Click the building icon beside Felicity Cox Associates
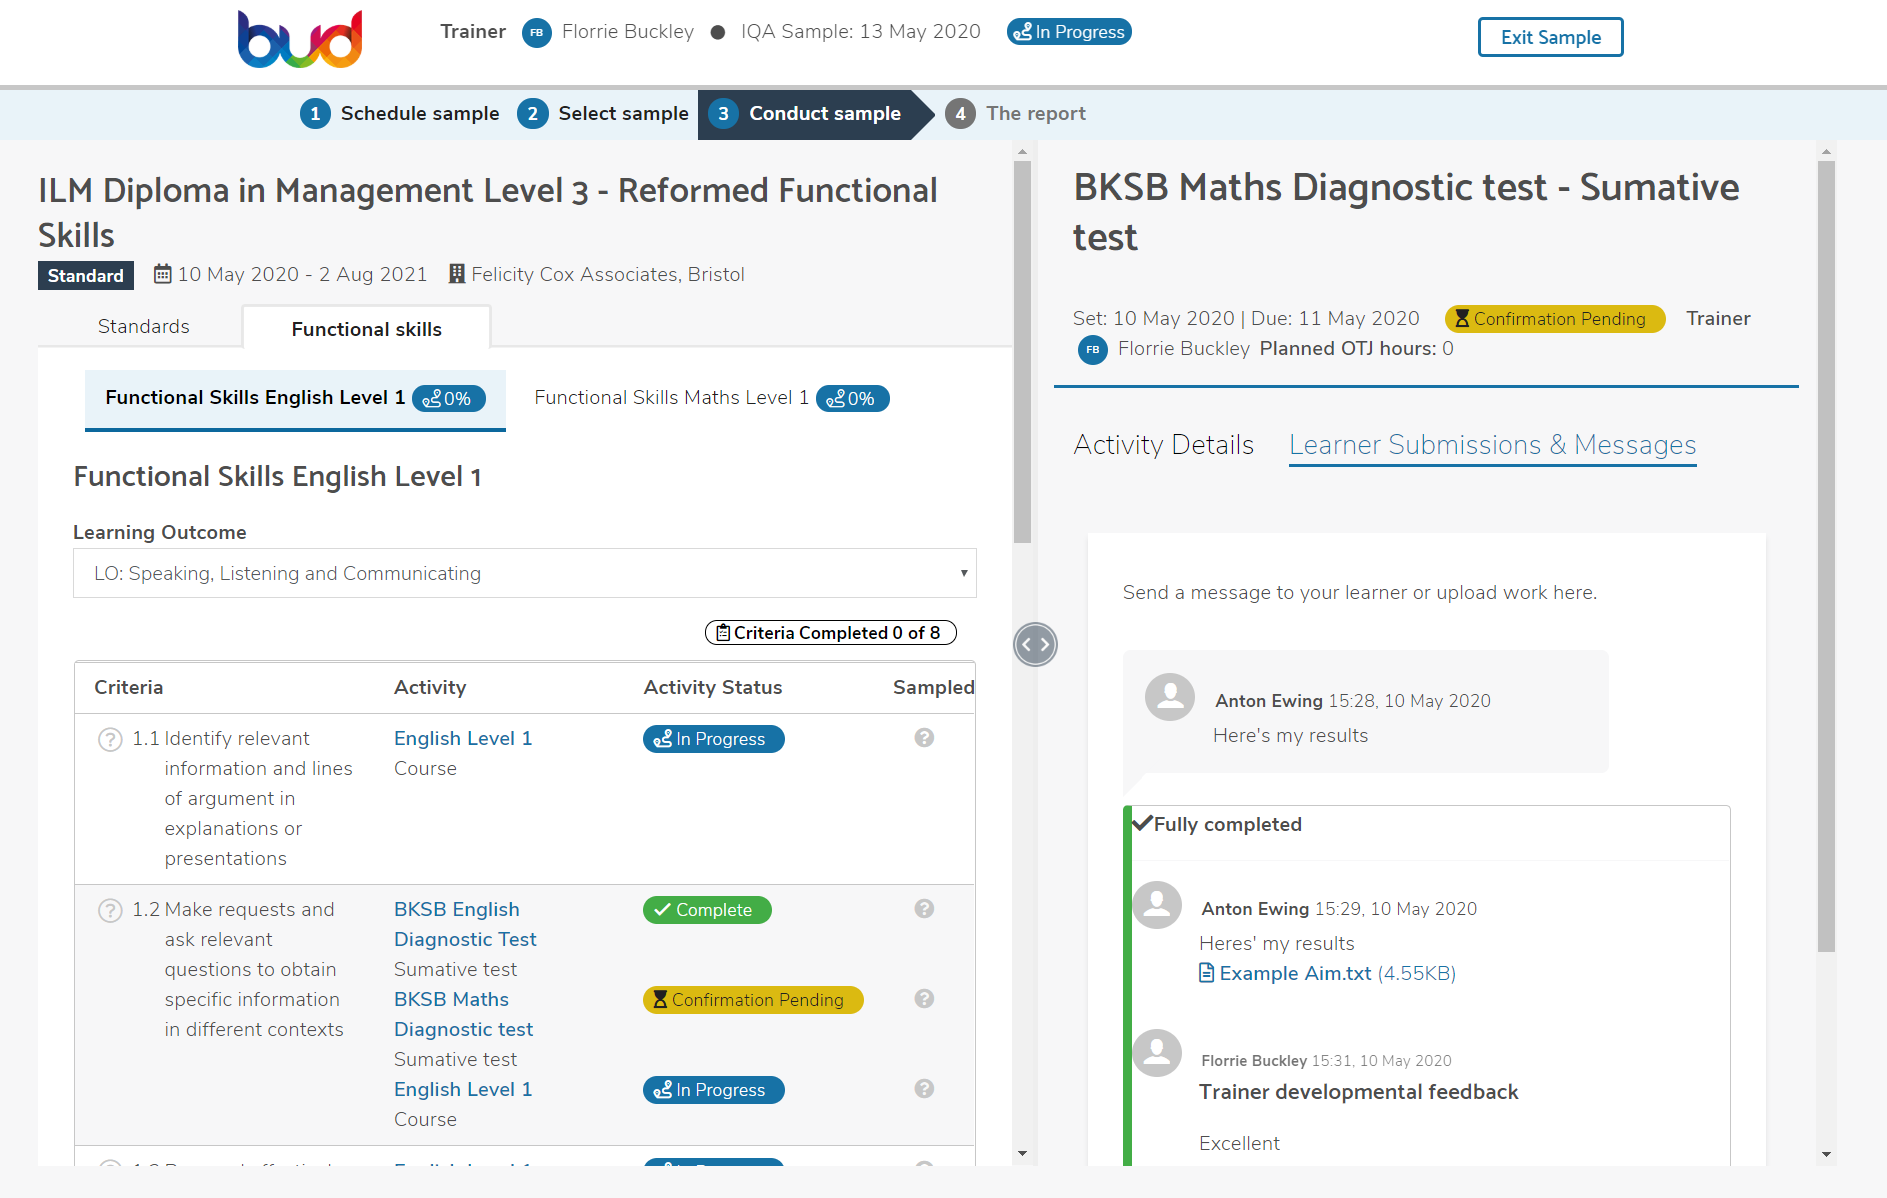The width and height of the screenshot is (1887, 1198). (x=457, y=274)
